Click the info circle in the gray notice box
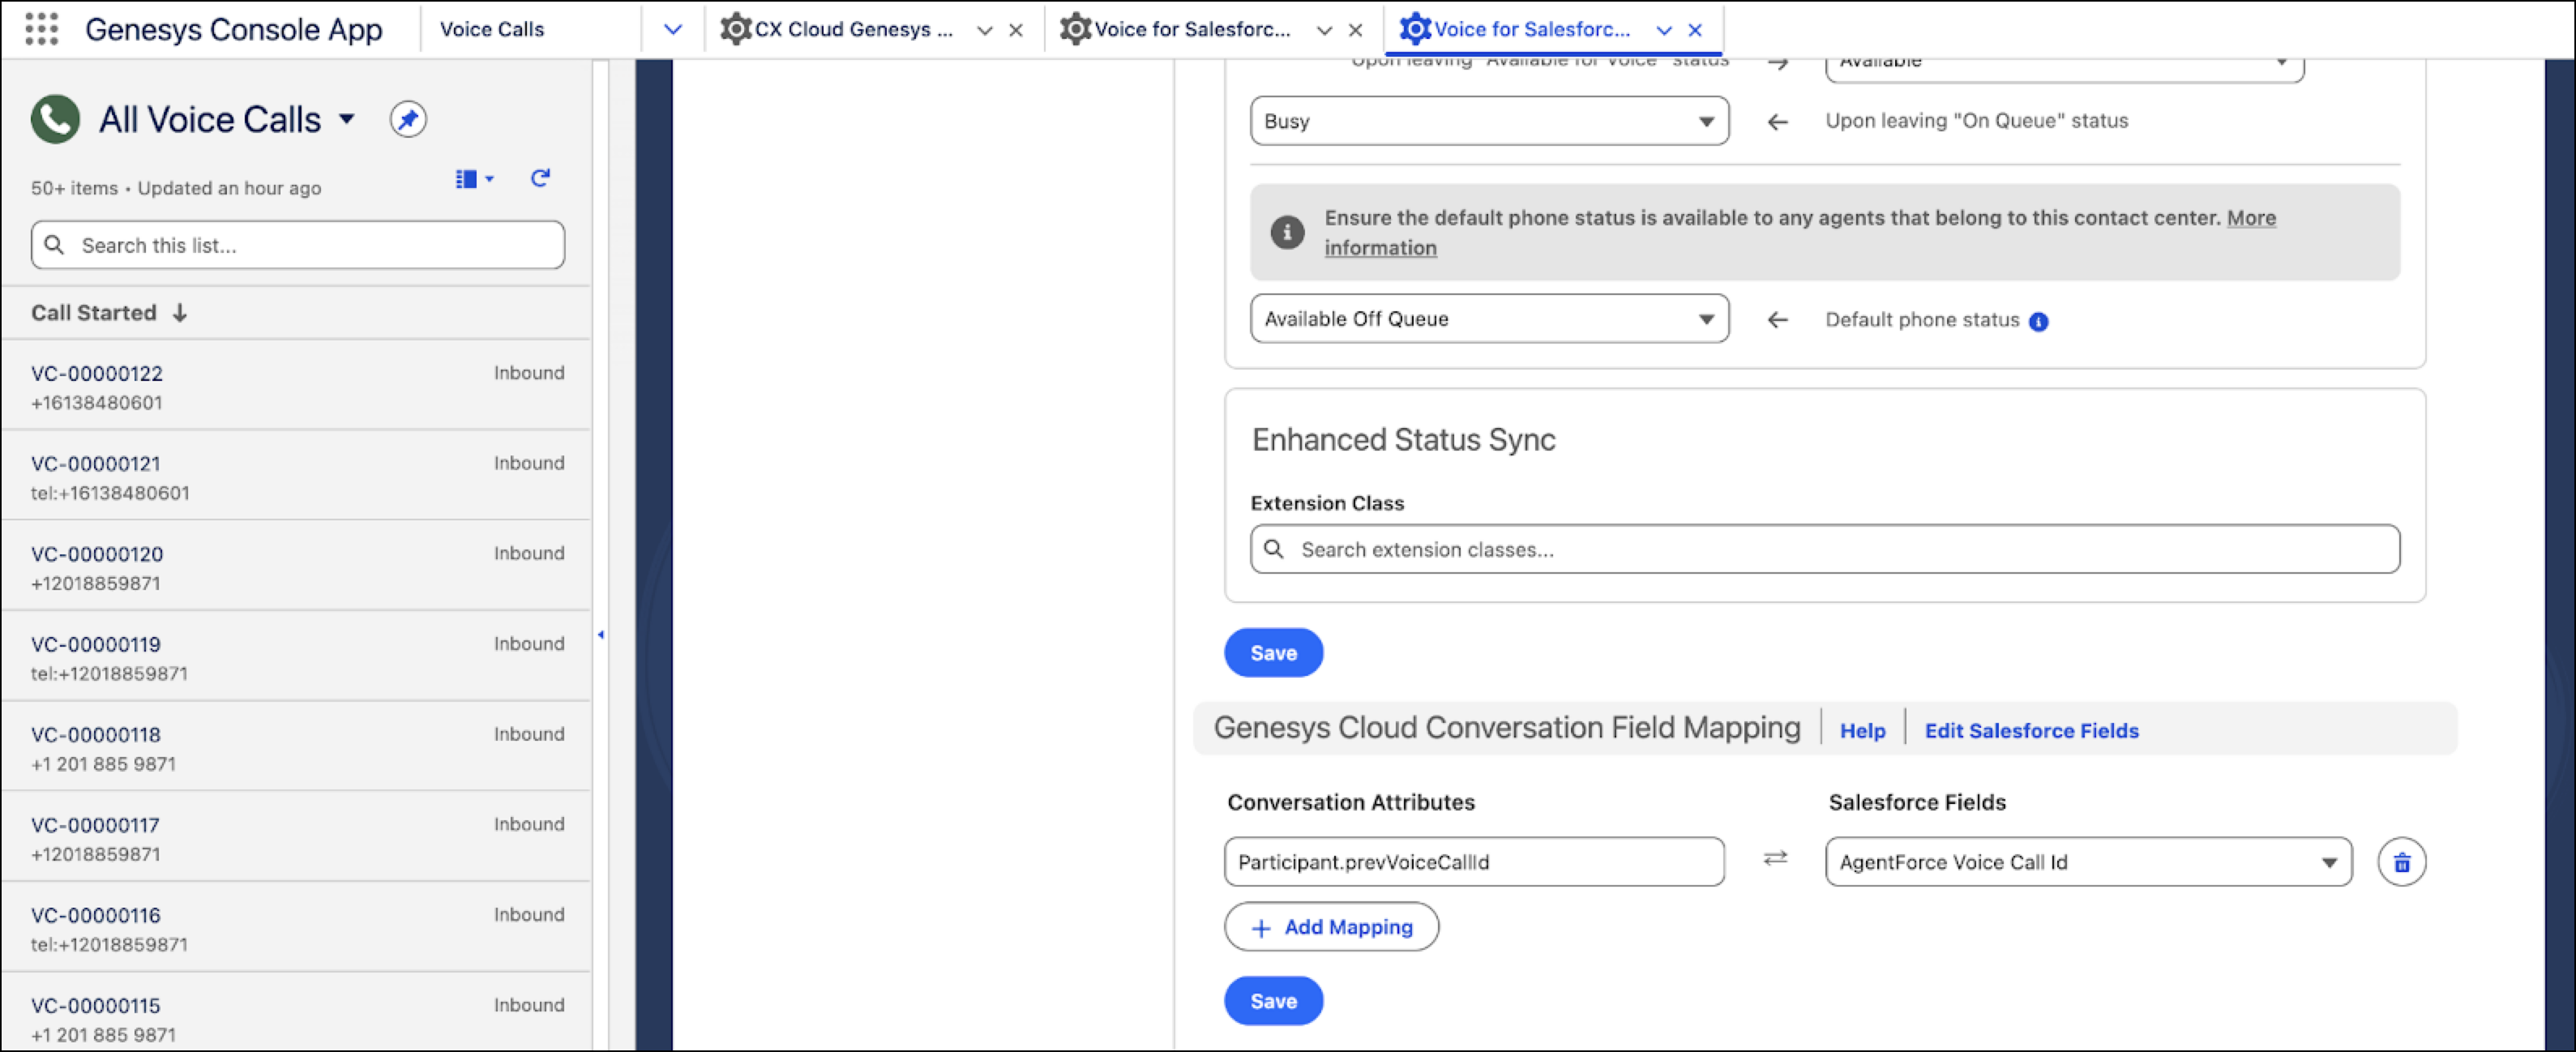The height and width of the screenshot is (1052, 2576). point(1287,232)
